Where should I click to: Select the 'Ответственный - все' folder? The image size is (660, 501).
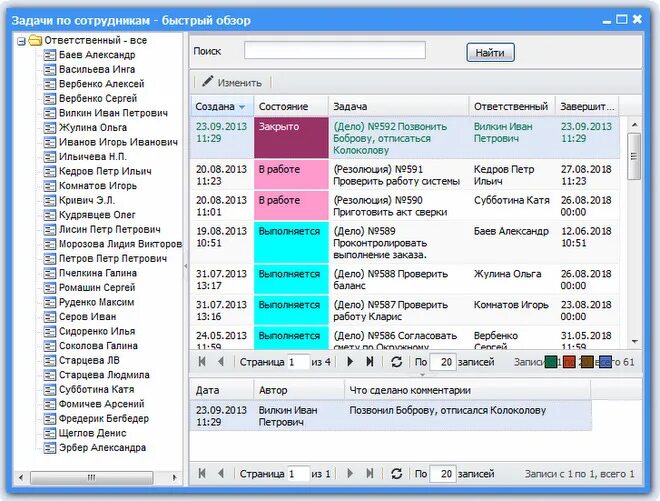(95, 40)
